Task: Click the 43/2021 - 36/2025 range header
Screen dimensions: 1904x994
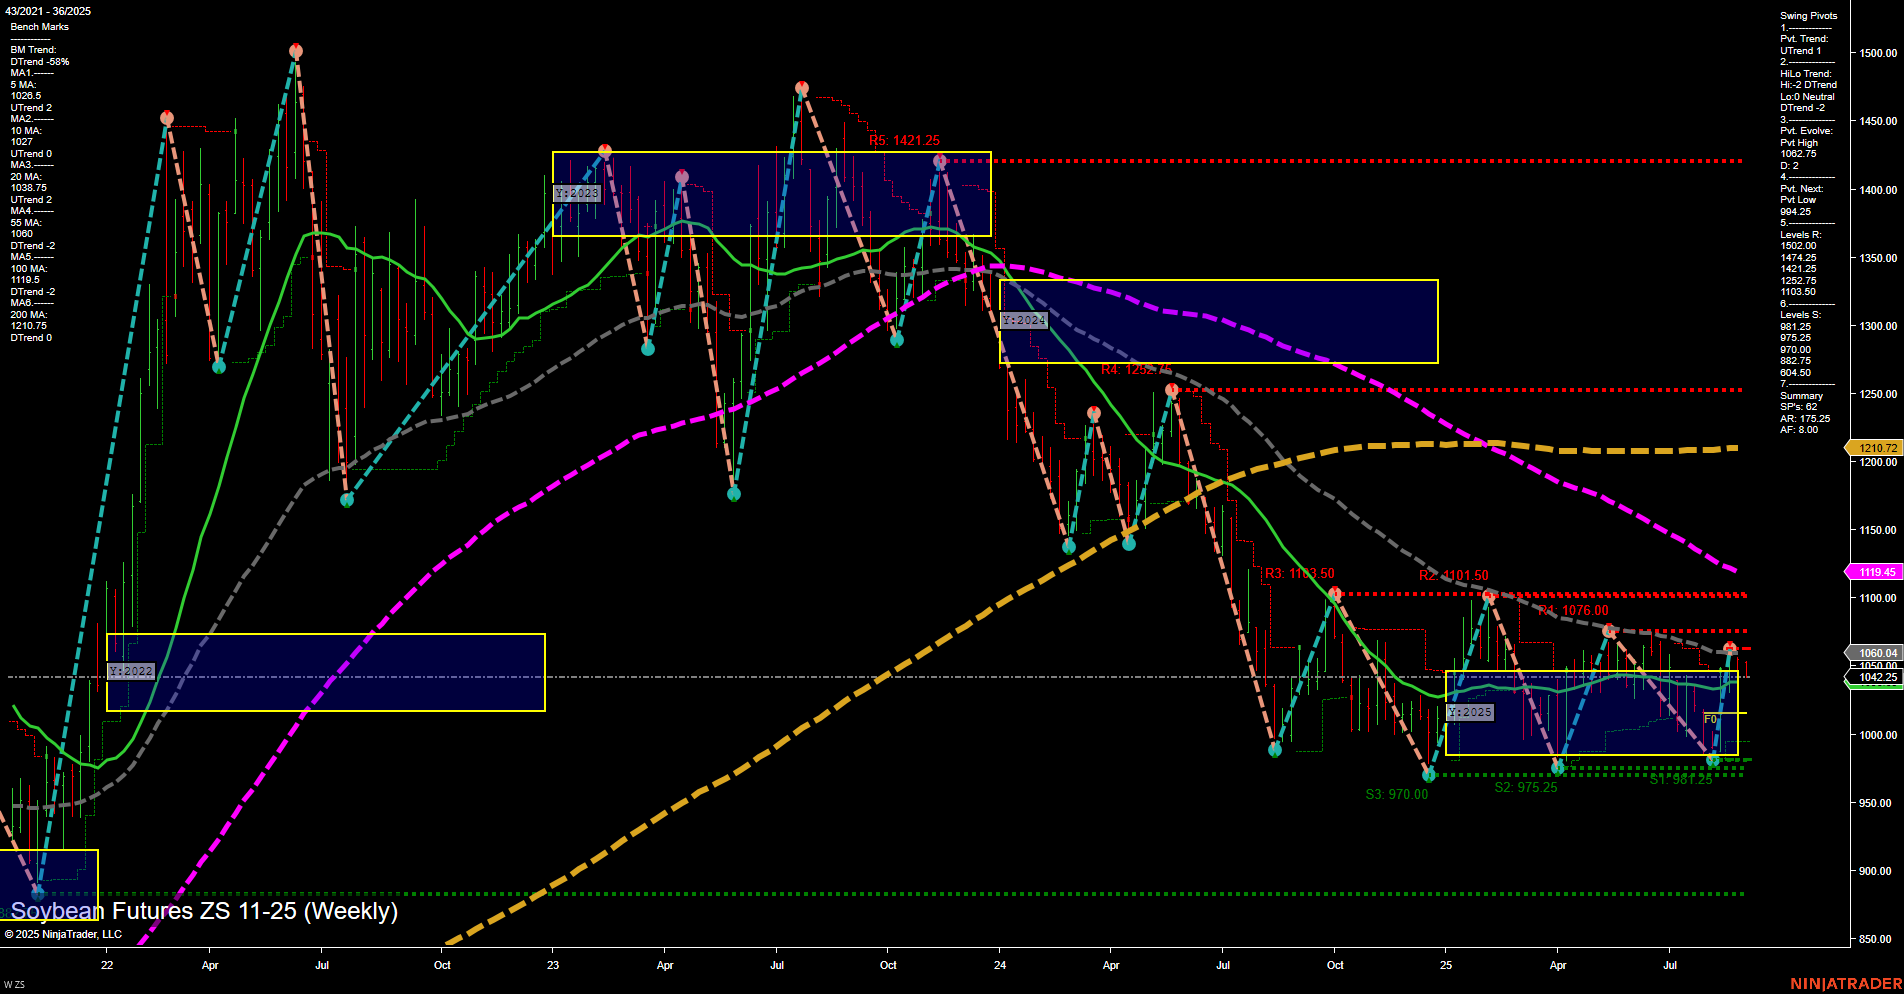Action: (50, 8)
